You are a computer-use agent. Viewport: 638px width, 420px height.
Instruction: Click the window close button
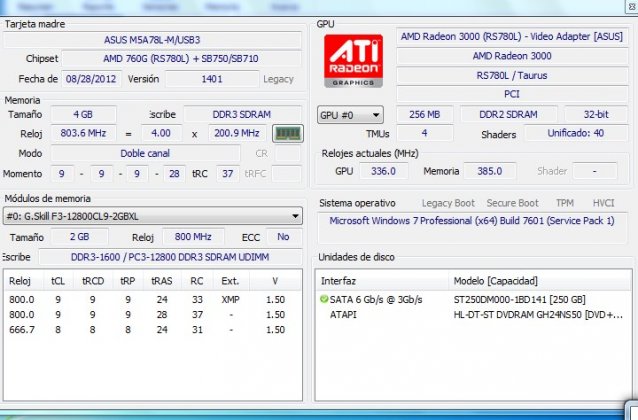pyautogui.click(x=632, y=7)
